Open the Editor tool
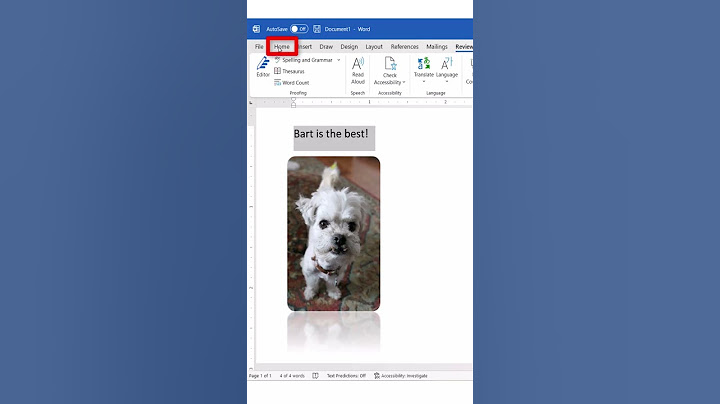Viewport: 720px width, 404px height. click(263, 67)
